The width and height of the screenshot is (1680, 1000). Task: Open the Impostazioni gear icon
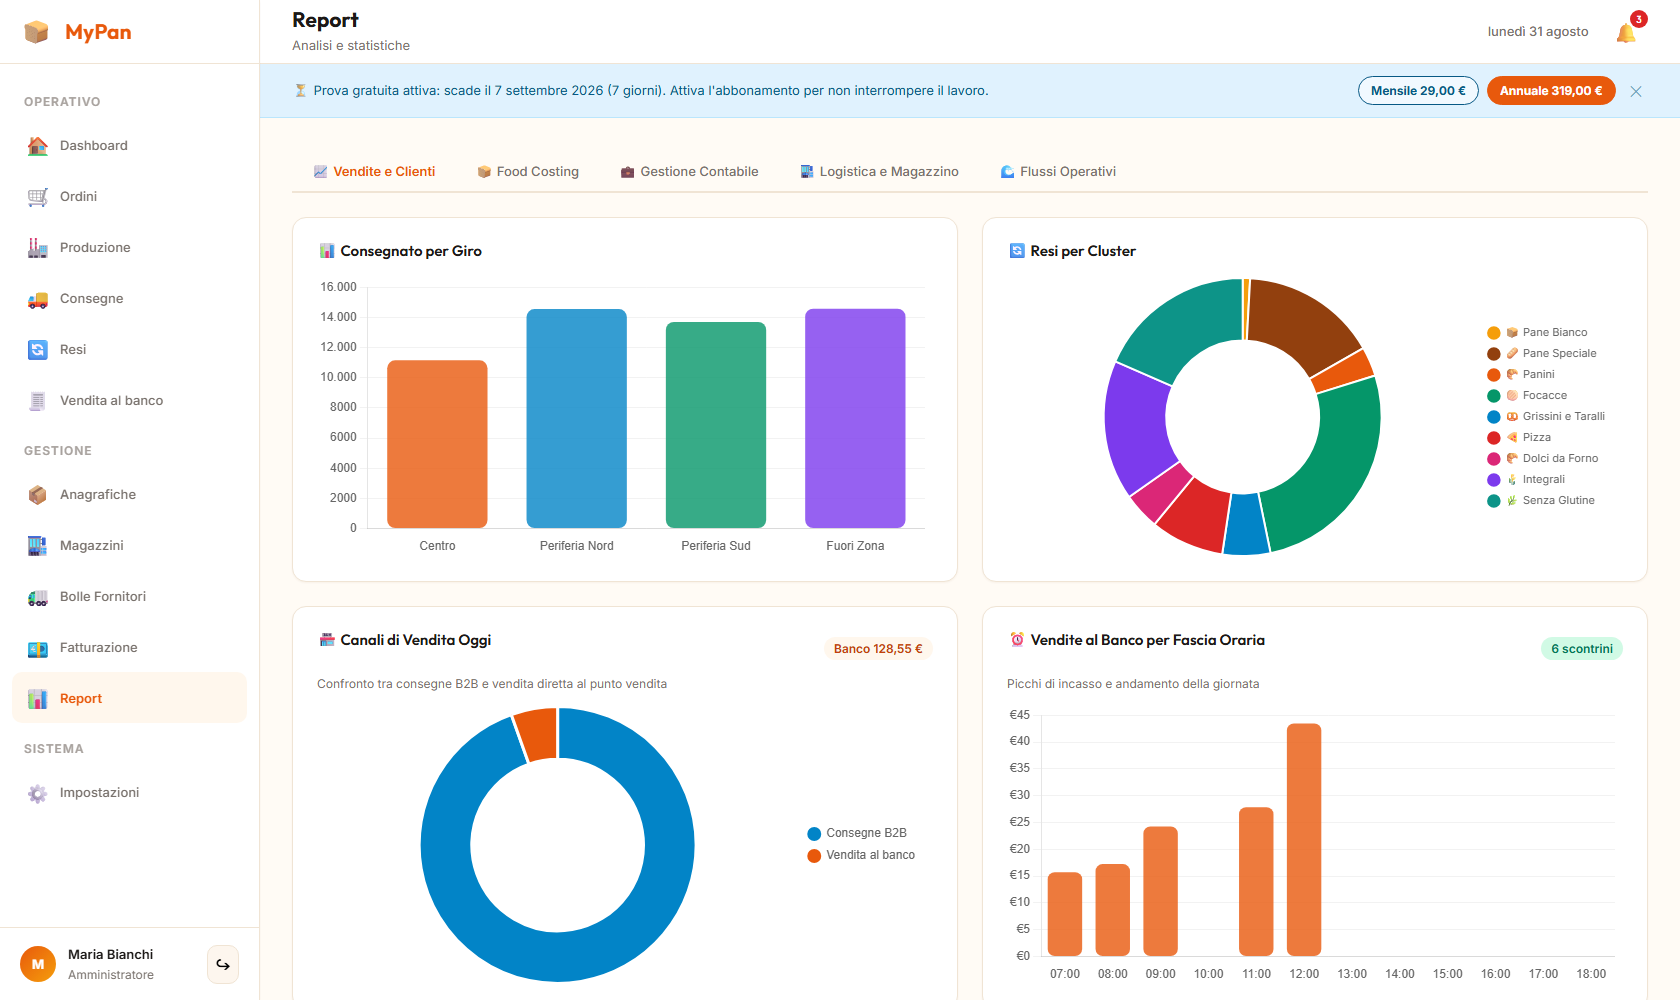[38, 793]
